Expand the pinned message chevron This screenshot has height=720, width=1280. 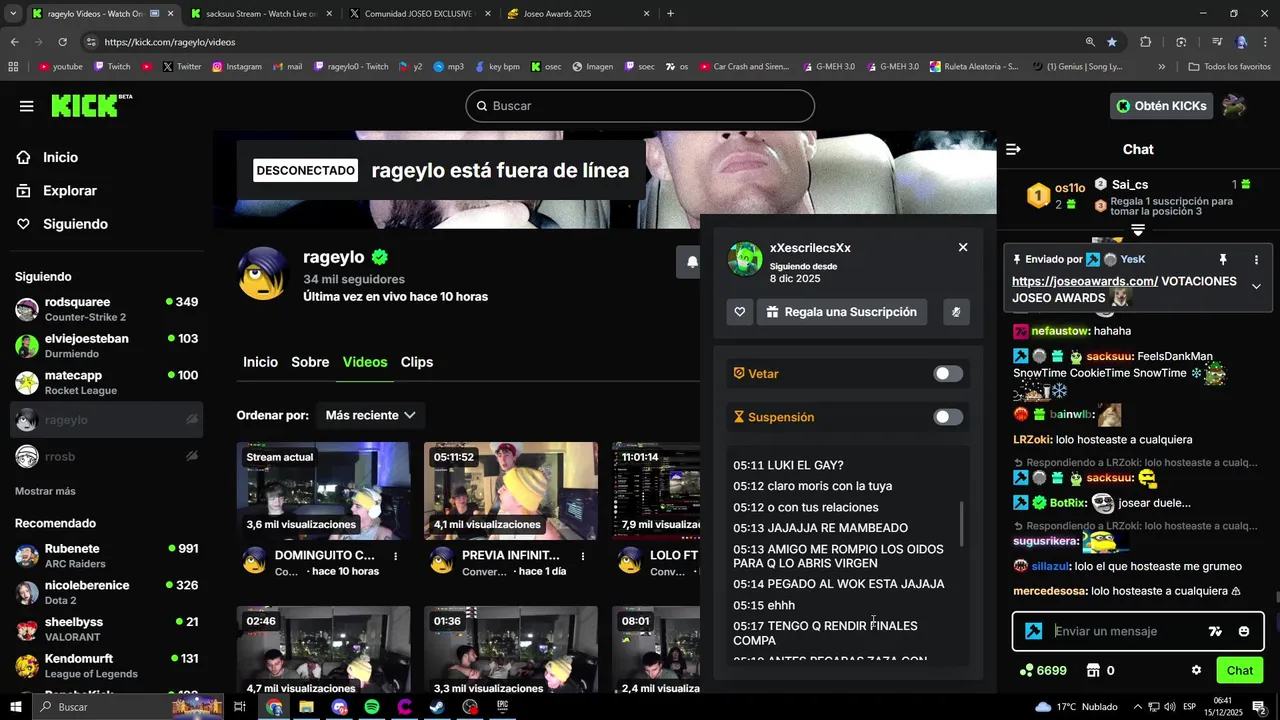tap(1256, 286)
